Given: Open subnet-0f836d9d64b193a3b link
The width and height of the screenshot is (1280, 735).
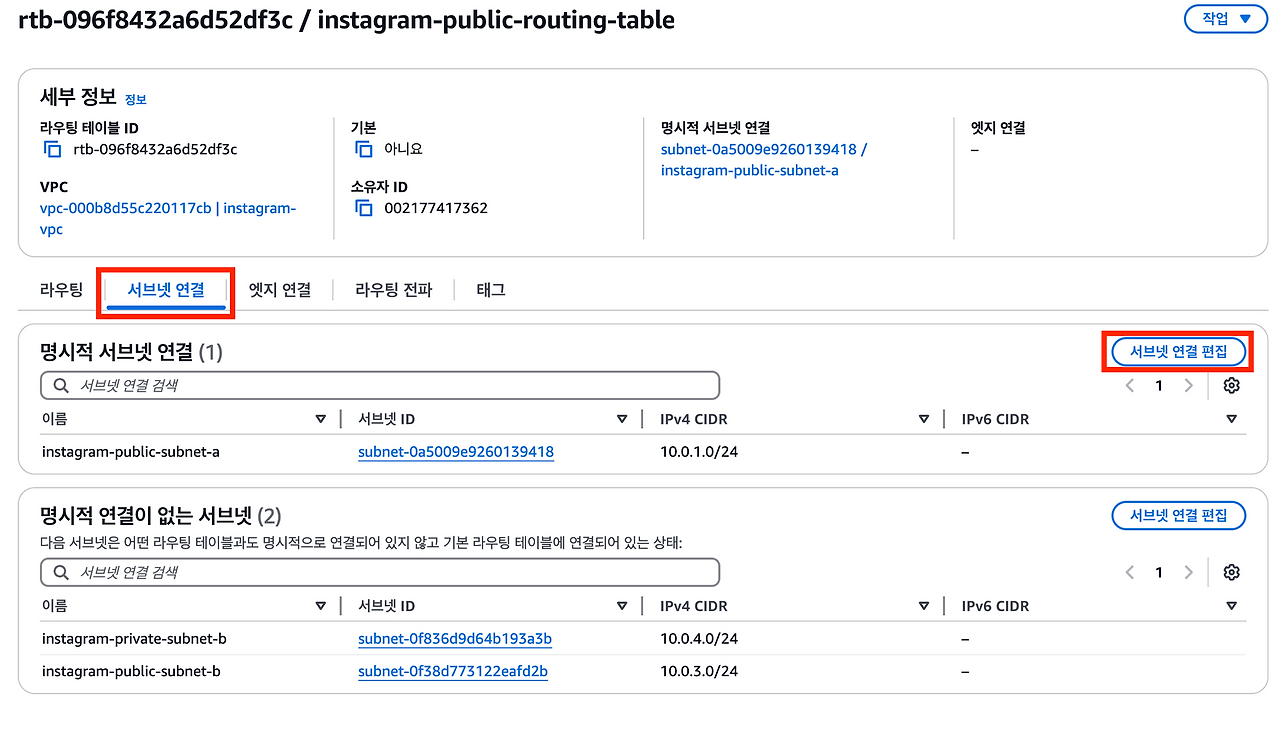Looking at the screenshot, I should coord(455,639).
